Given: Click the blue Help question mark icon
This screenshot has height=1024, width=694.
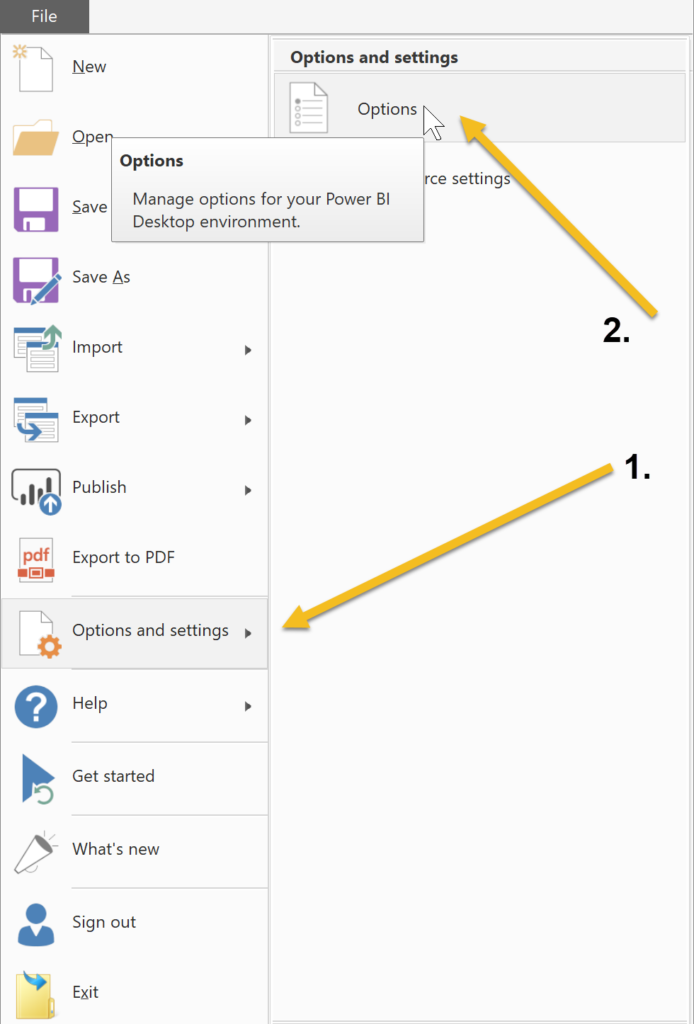Looking at the screenshot, I should (x=36, y=706).
